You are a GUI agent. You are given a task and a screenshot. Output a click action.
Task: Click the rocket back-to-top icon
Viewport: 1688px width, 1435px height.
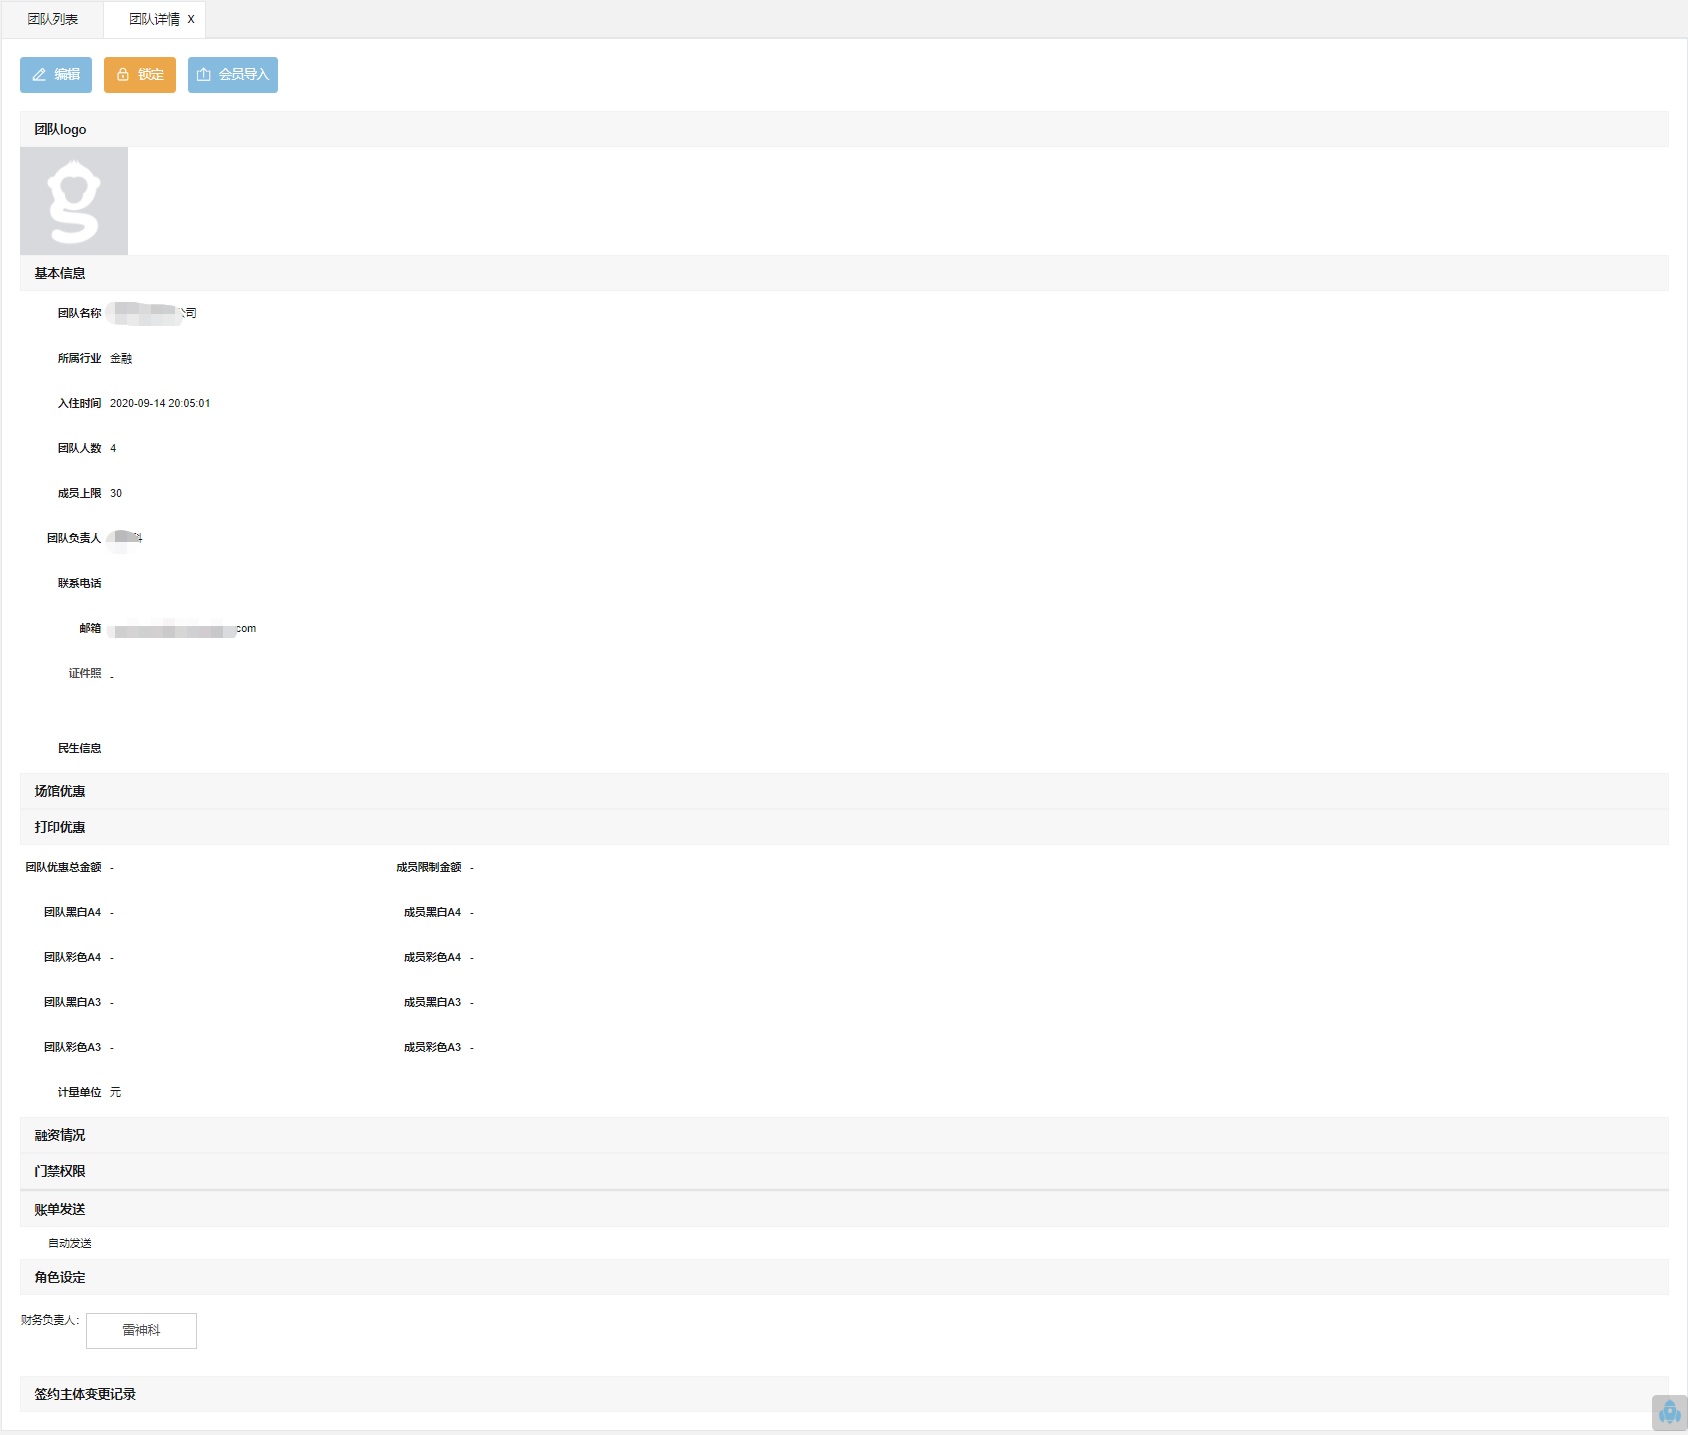pyautogui.click(x=1669, y=1412)
